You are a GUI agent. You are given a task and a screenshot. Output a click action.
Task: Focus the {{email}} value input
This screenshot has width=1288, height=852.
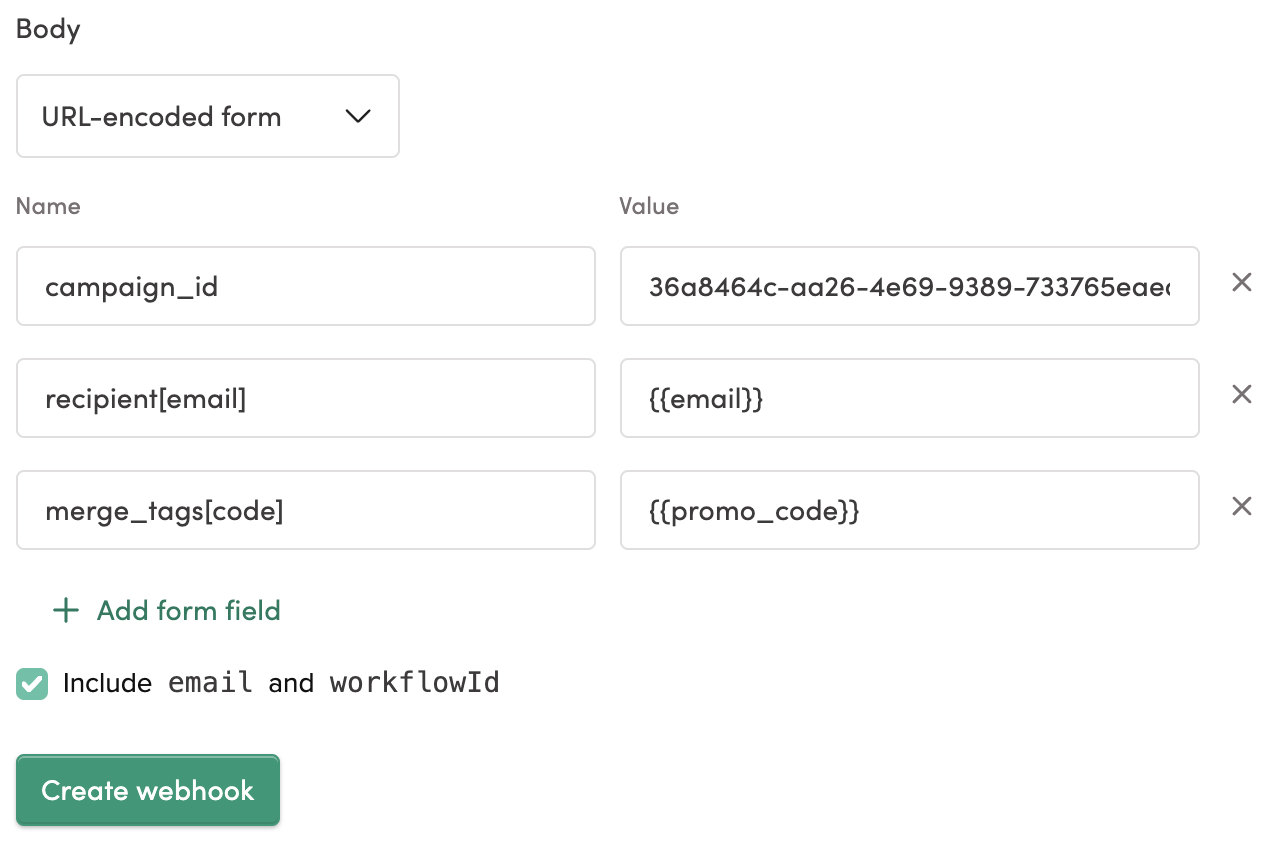[910, 398]
